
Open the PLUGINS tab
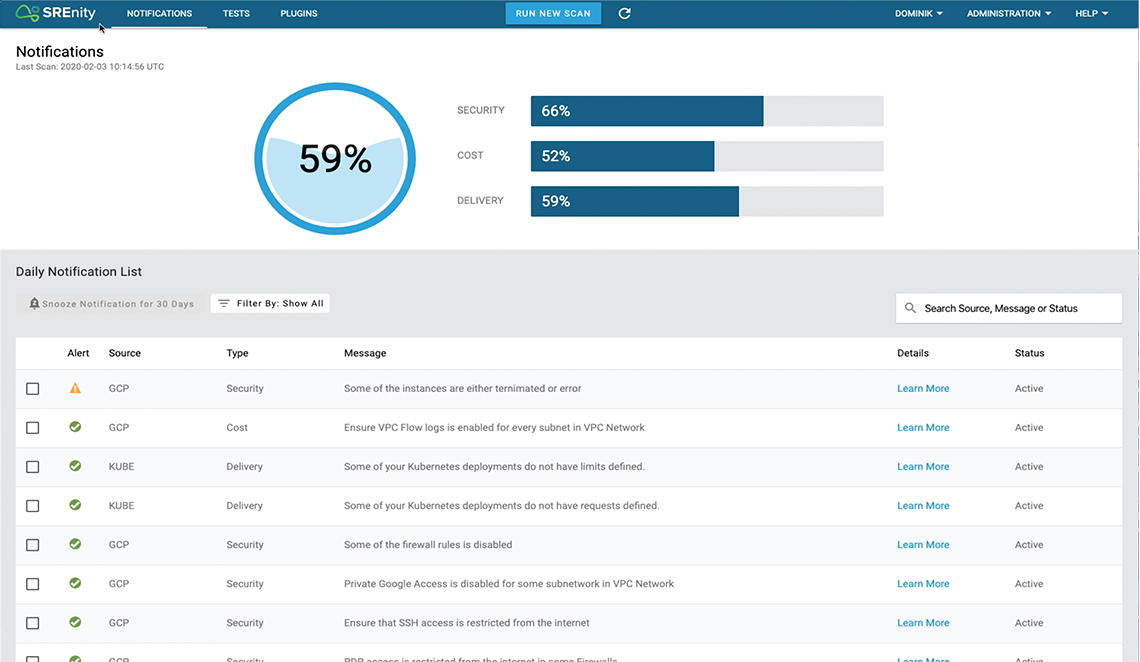[x=299, y=14]
